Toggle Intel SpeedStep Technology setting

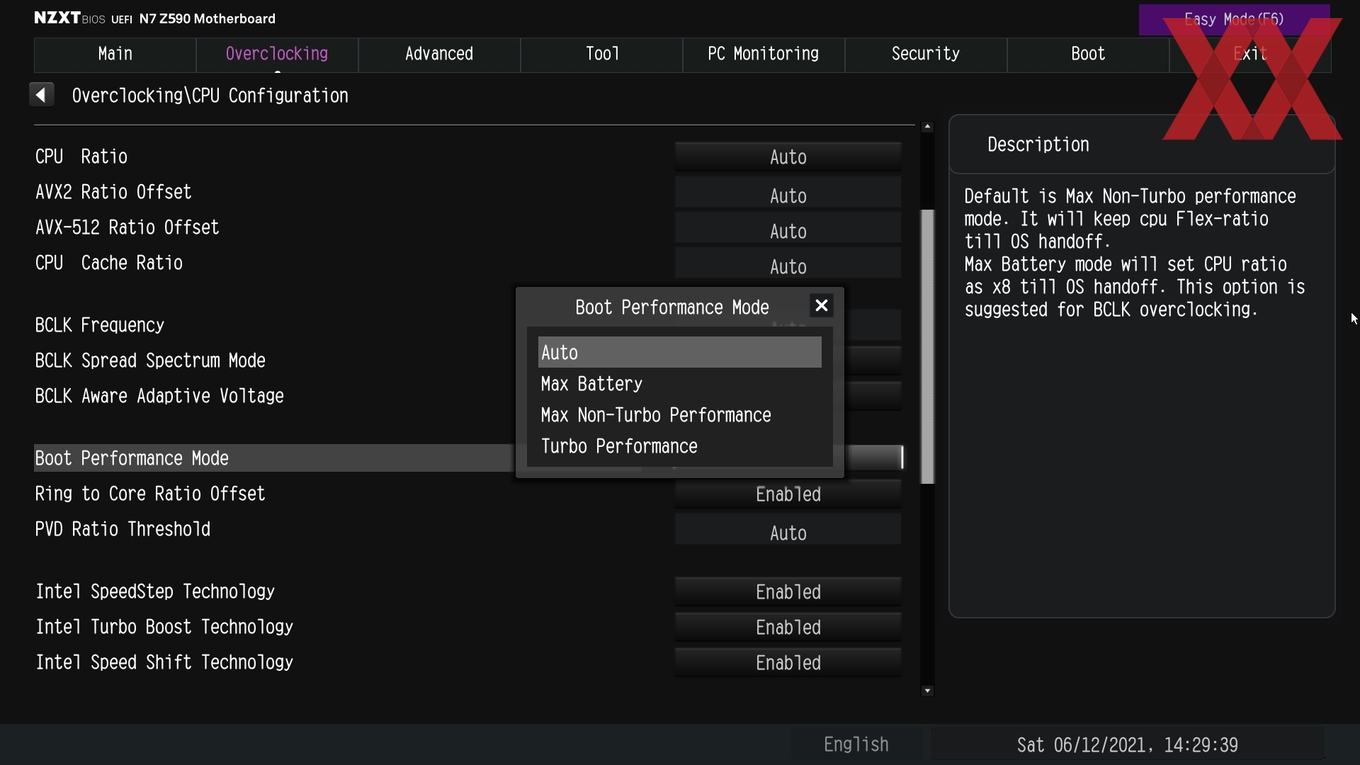point(788,592)
